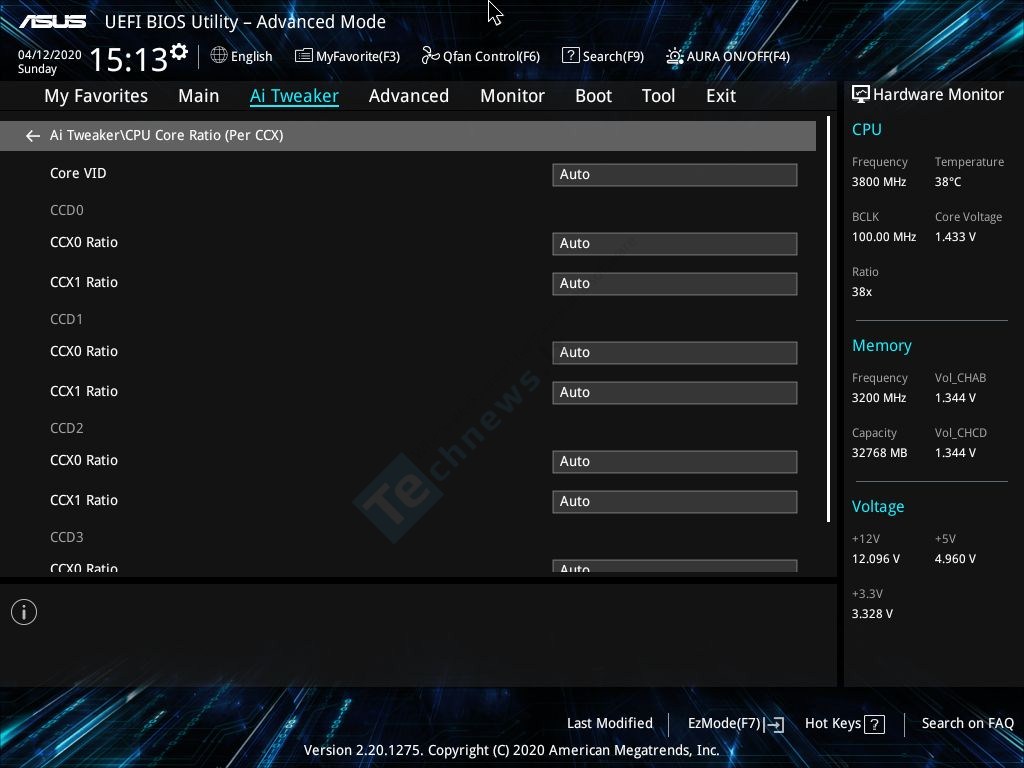Open Search on FAQ
Screen dimensions: 1024x768
967,723
